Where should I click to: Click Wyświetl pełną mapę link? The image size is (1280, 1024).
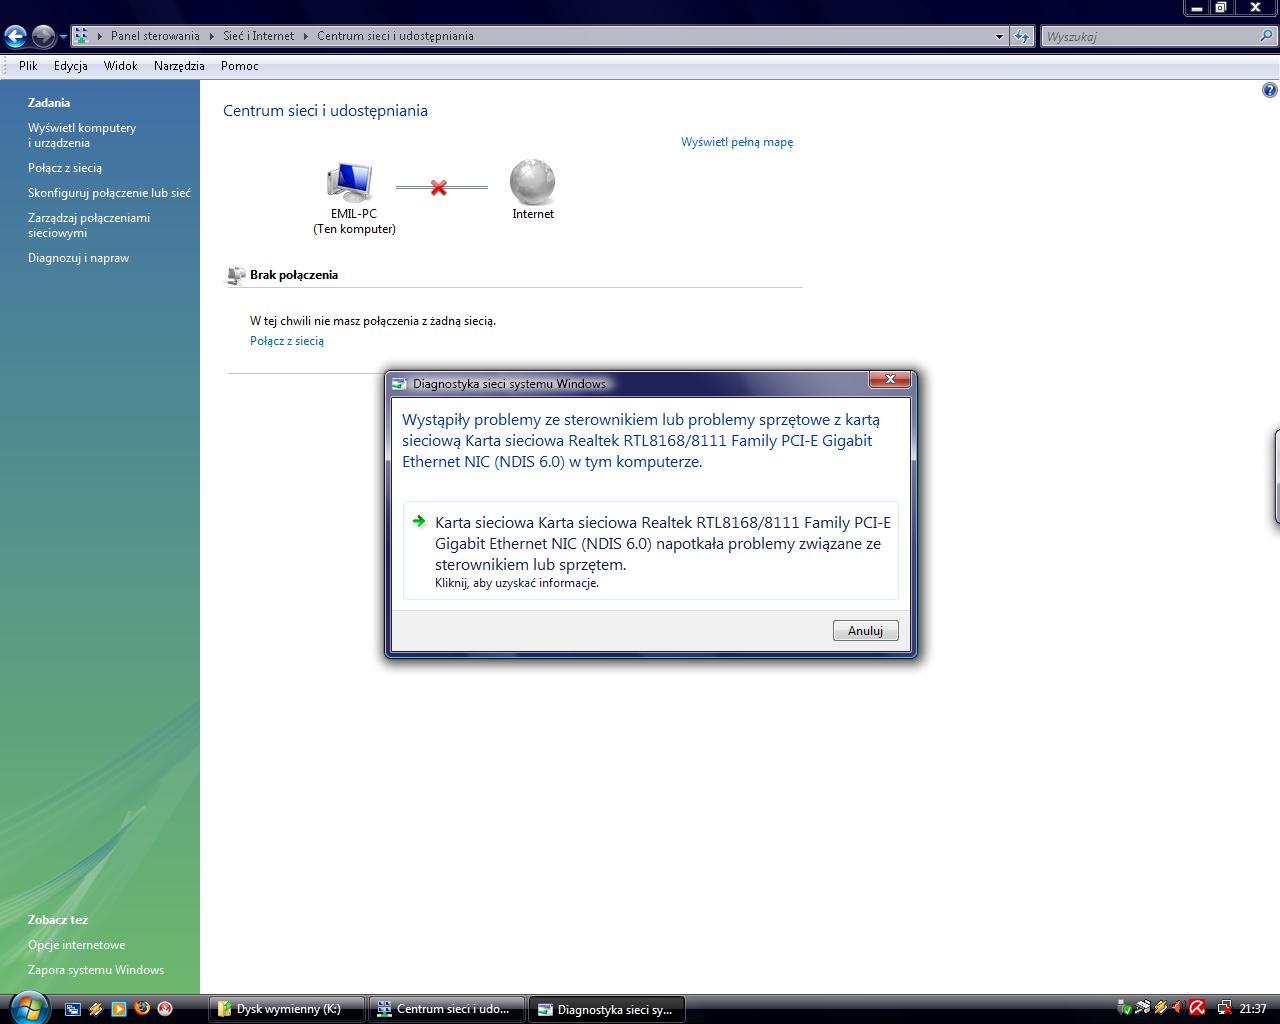(x=737, y=142)
